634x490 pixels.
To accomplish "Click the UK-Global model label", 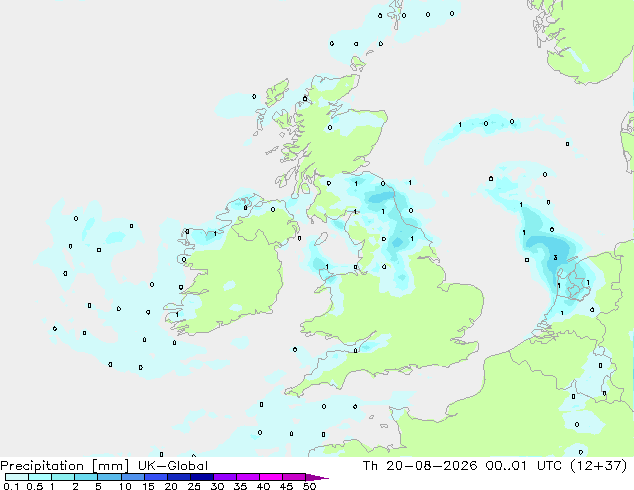I will (x=173, y=466).
